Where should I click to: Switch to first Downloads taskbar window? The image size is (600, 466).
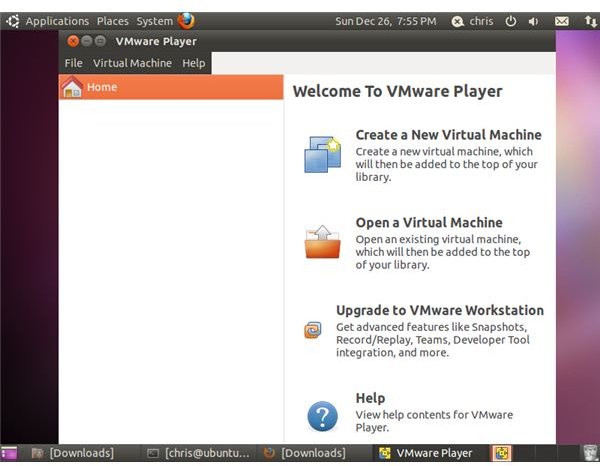pos(73,453)
